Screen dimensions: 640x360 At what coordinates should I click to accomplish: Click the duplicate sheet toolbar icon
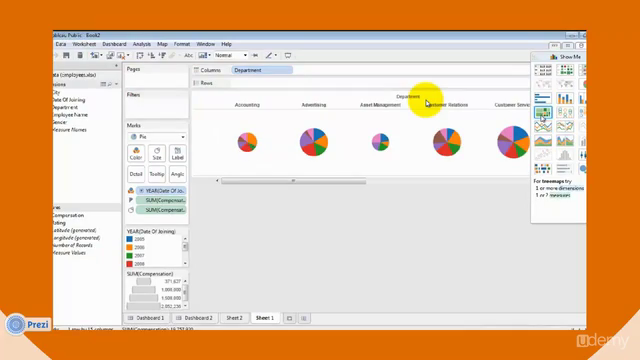pyautogui.click(x=110, y=55)
